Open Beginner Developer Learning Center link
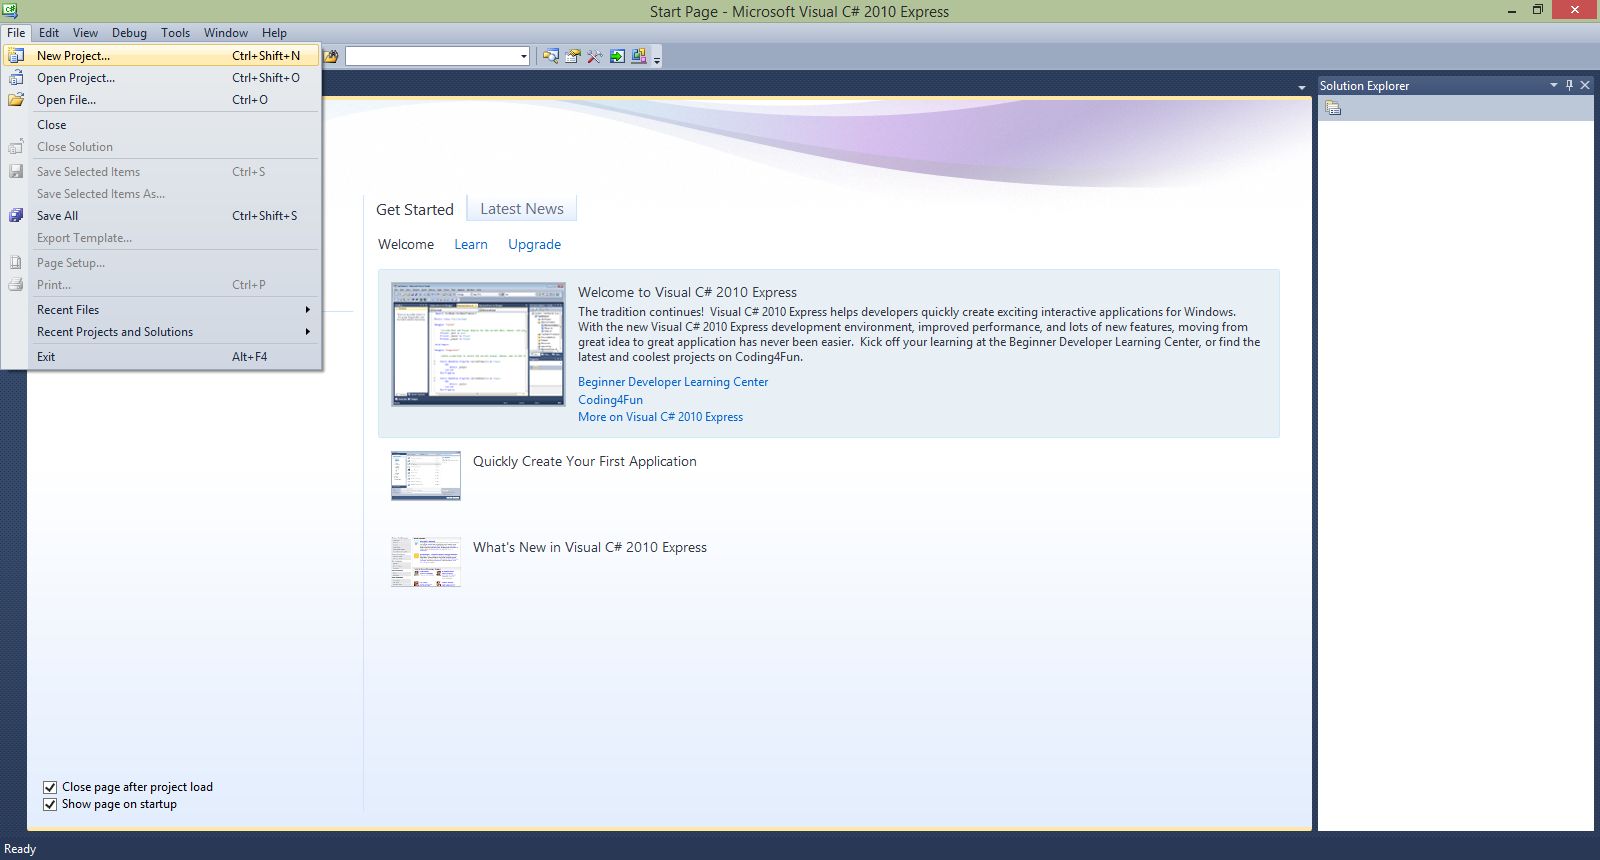Image resolution: width=1600 pixels, height=860 pixels. [673, 382]
